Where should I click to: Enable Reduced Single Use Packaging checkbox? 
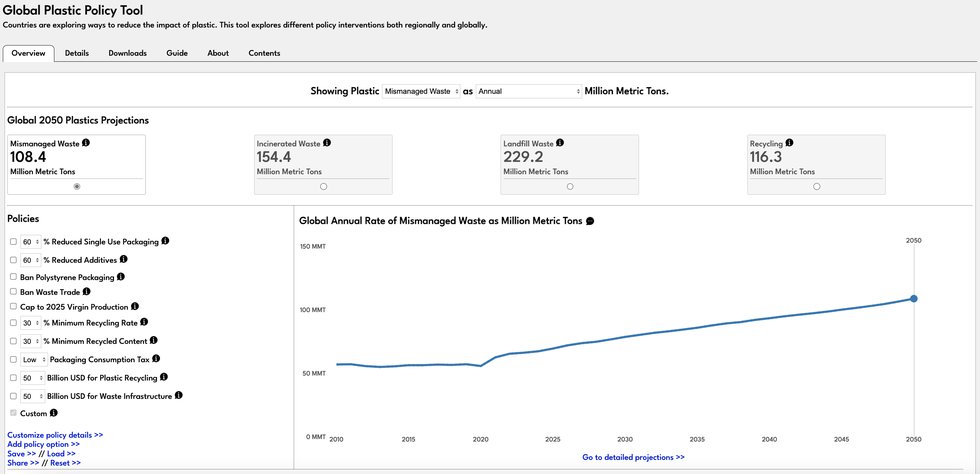[14, 241]
